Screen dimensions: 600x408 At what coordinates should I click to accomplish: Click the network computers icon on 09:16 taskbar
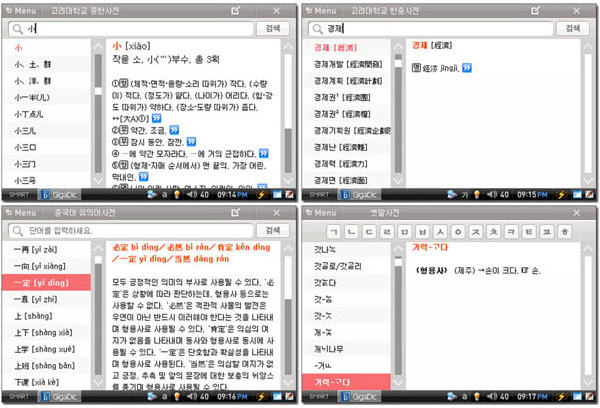pyautogui.click(x=152, y=397)
